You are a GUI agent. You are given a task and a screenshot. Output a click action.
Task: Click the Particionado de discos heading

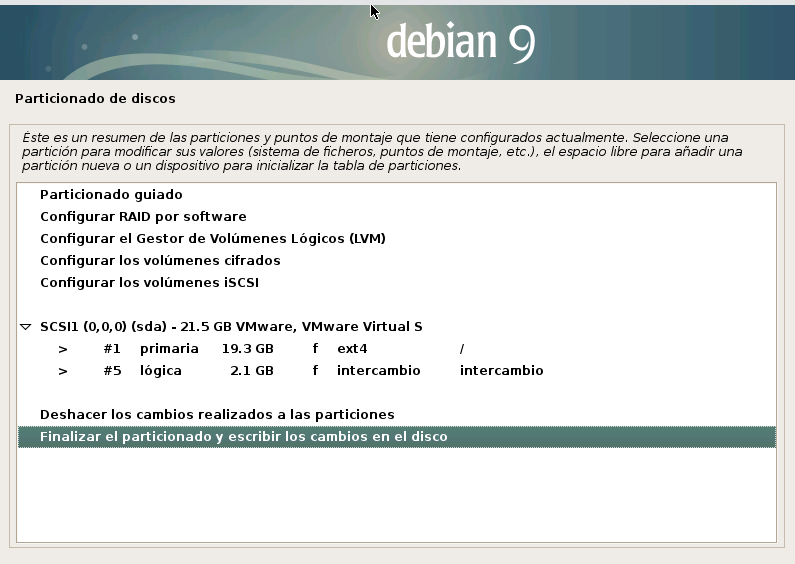point(95,98)
